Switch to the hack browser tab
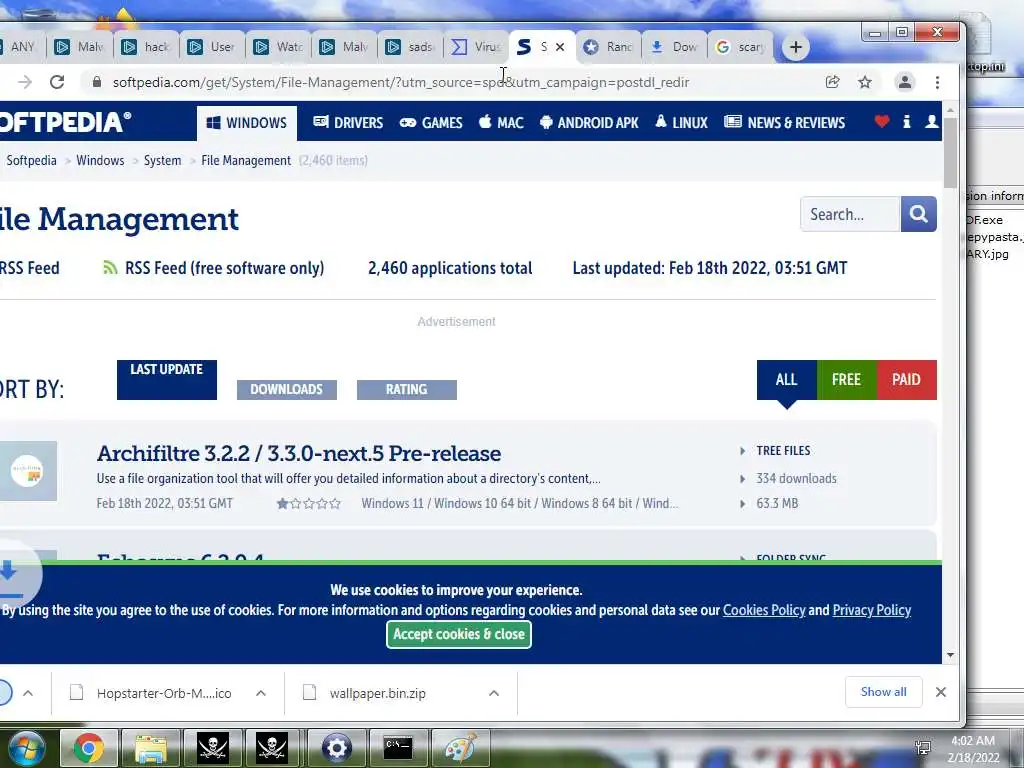Screen dimensions: 1024x768 147,47
